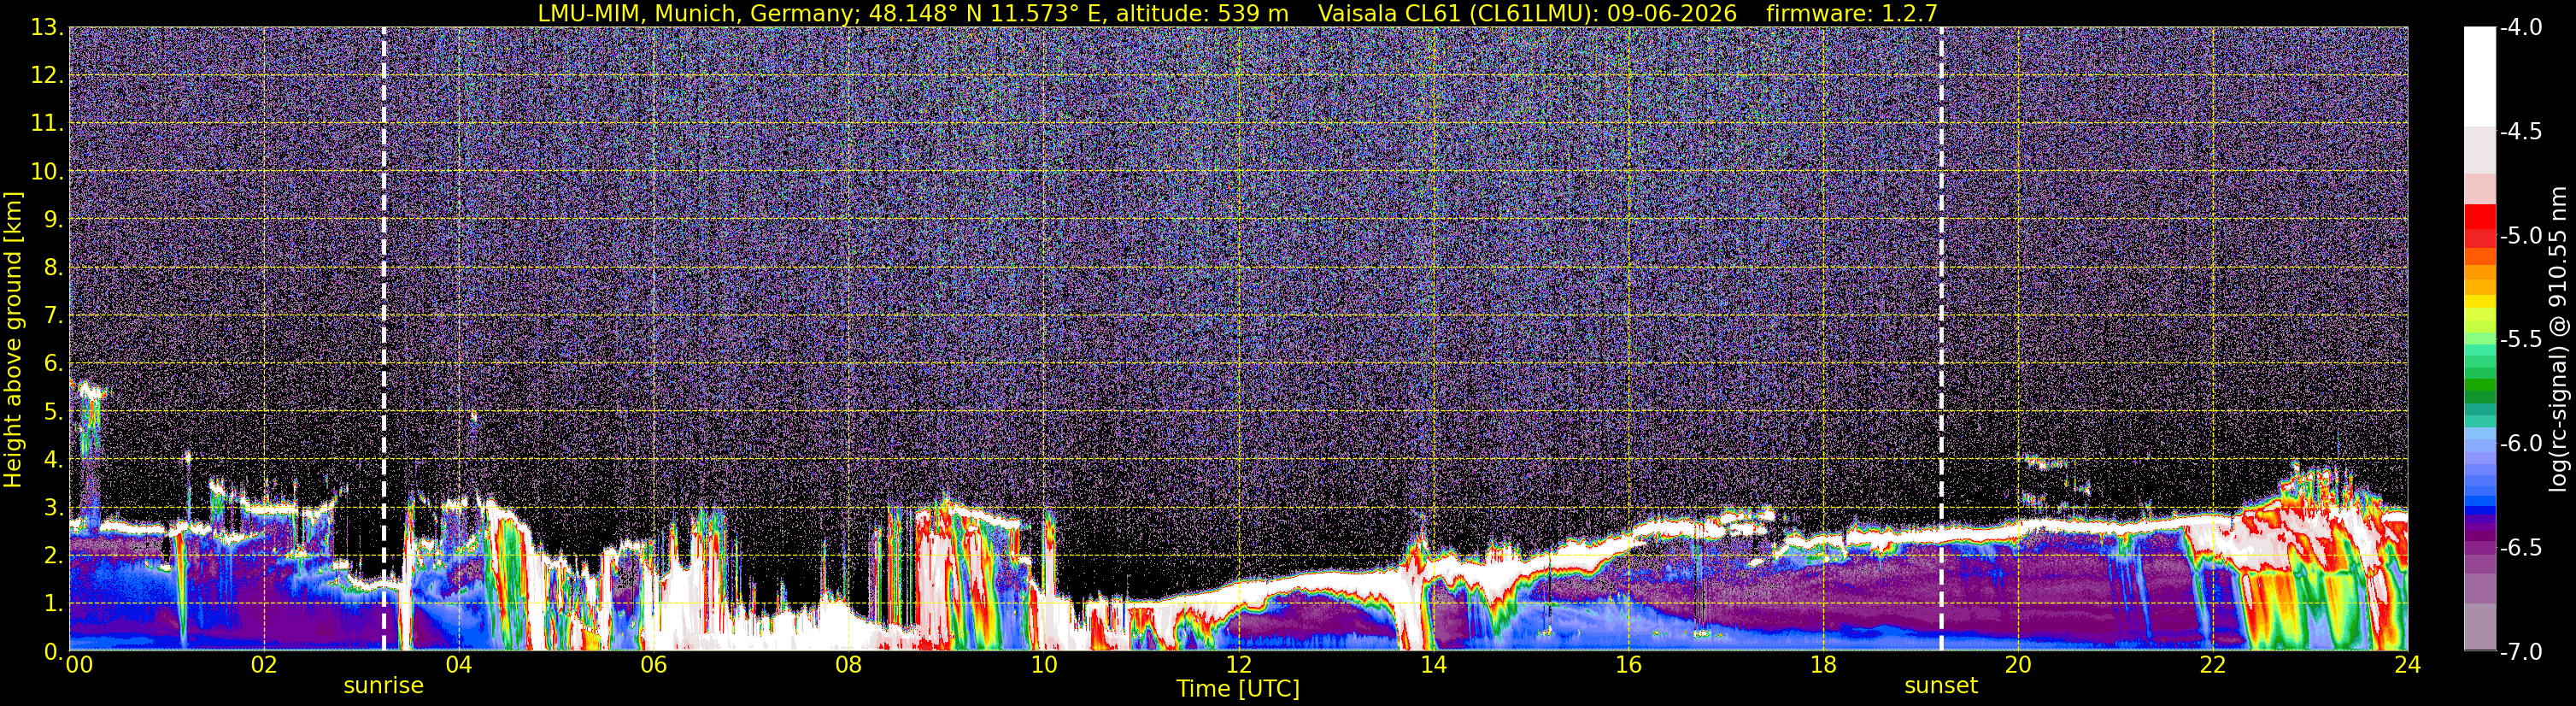Image resolution: width=2576 pixels, height=706 pixels.
Task: Click the 'Time [UTC]' axis label
Action: pos(1238,689)
